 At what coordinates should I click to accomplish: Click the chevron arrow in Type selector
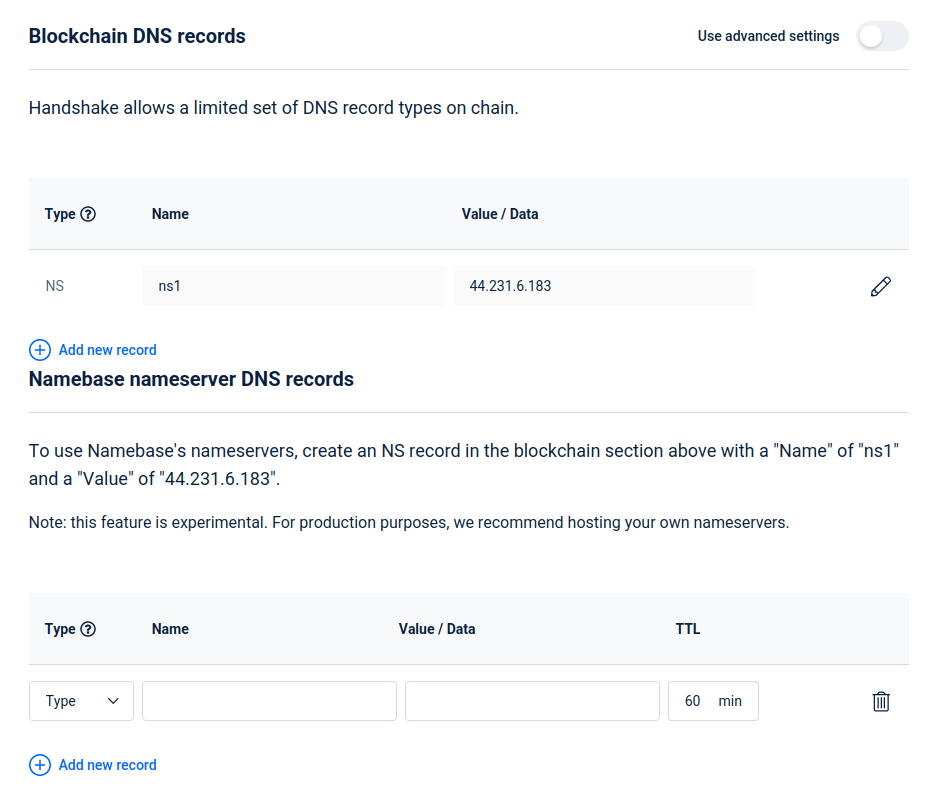click(x=113, y=701)
